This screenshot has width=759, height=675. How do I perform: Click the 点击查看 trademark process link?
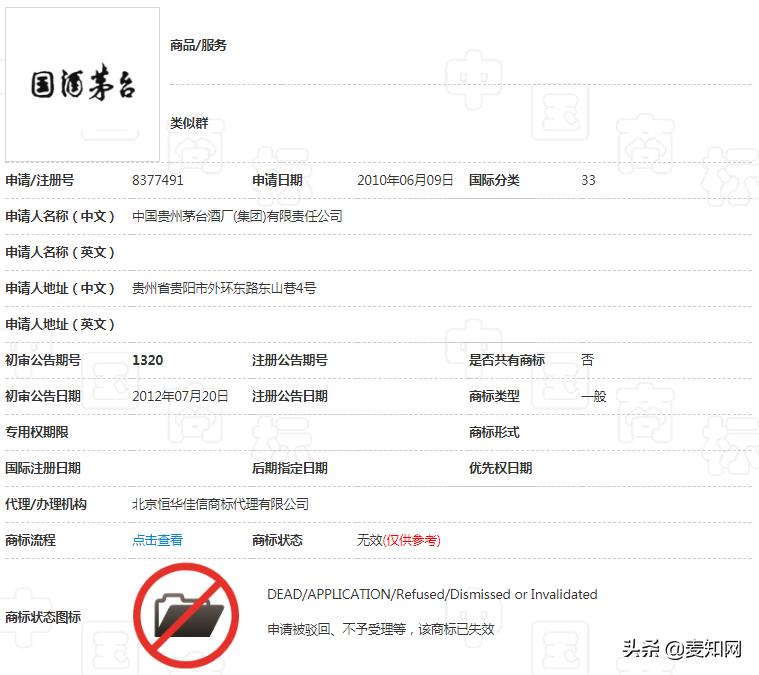pos(157,540)
